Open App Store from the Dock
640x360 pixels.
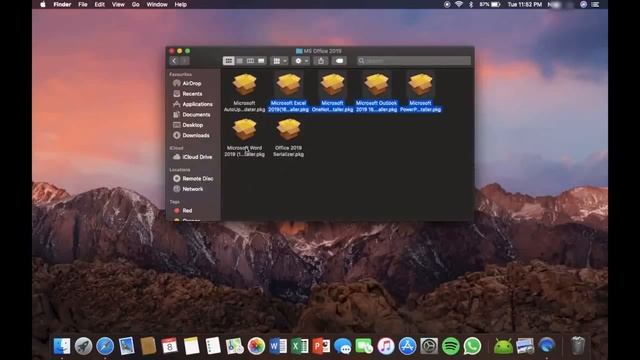pyautogui.click(x=407, y=346)
